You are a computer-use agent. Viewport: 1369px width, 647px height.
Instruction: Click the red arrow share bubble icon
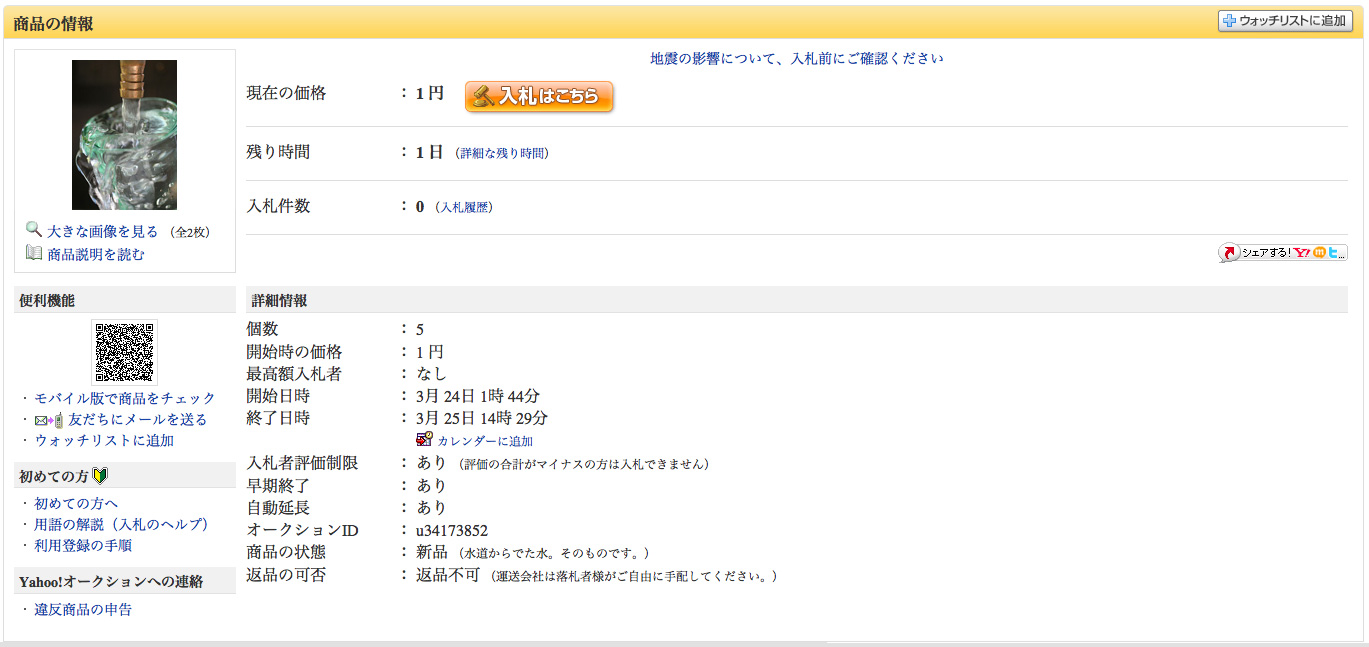(x=1229, y=254)
